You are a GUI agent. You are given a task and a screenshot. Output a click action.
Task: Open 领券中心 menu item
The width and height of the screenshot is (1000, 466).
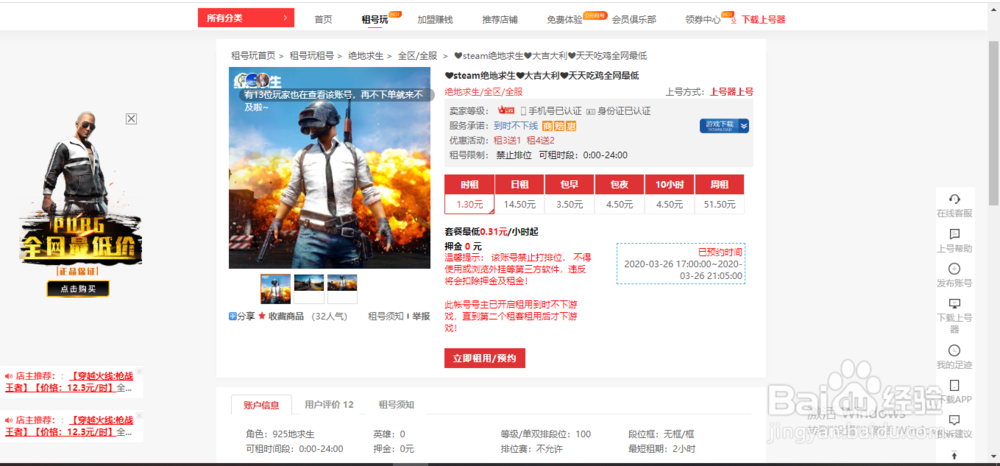tap(703, 20)
